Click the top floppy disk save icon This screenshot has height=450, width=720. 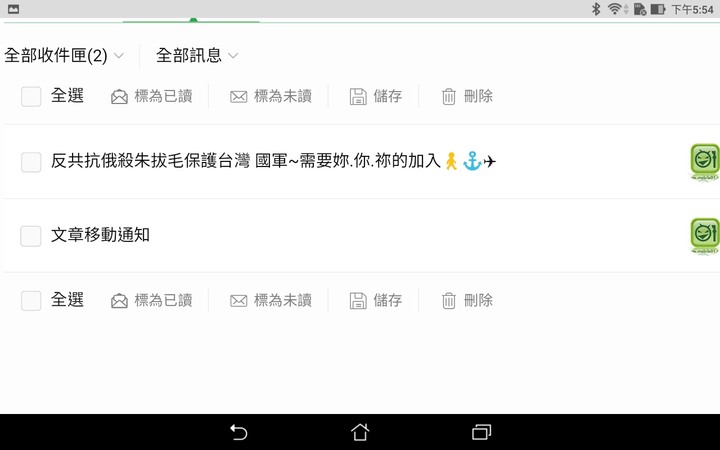point(358,97)
